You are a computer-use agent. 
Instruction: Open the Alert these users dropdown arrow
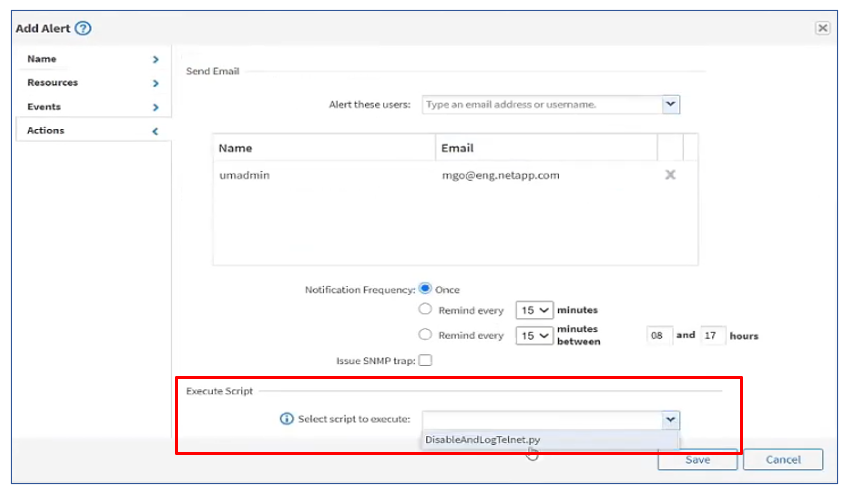point(670,104)
